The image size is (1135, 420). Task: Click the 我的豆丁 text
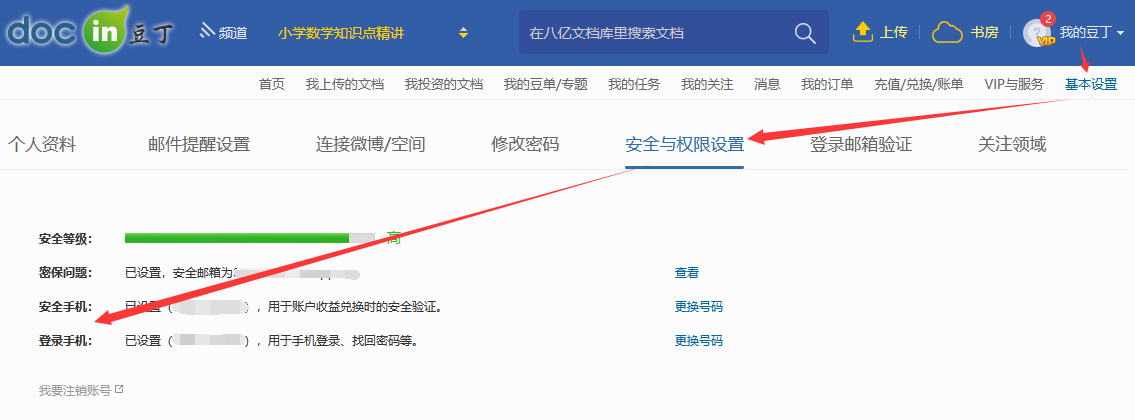coord(1085,33)
